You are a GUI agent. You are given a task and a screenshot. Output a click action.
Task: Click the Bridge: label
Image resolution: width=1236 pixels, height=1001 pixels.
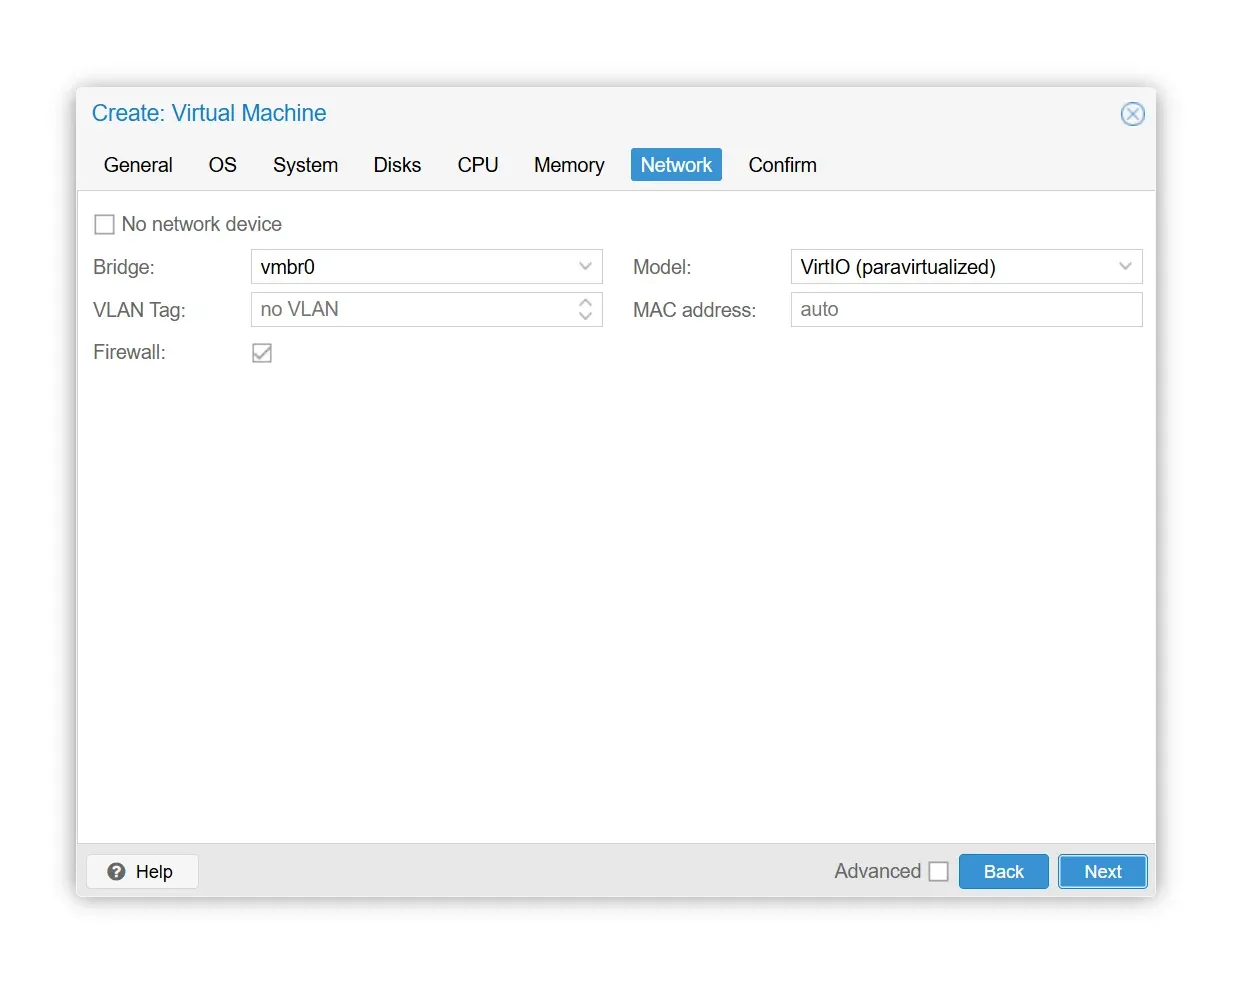(x=124, y=267)
